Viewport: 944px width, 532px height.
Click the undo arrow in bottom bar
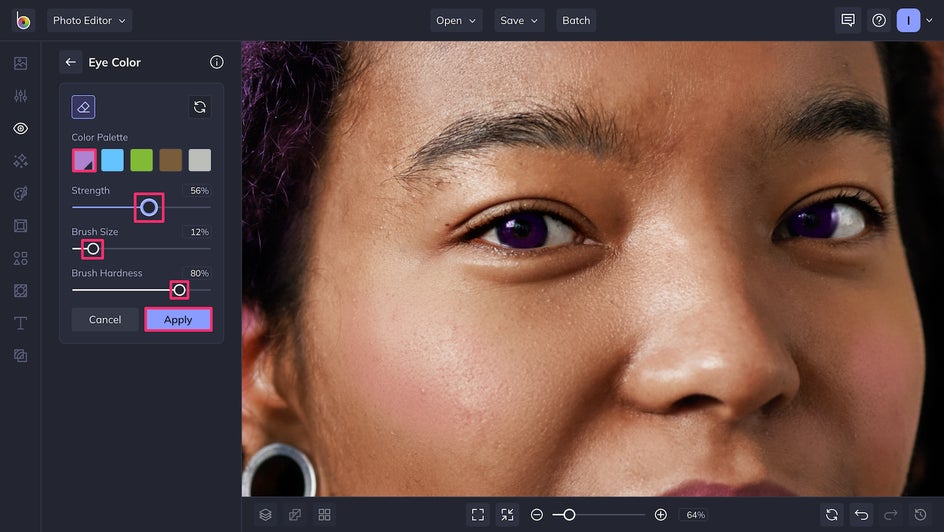[861, 514]
